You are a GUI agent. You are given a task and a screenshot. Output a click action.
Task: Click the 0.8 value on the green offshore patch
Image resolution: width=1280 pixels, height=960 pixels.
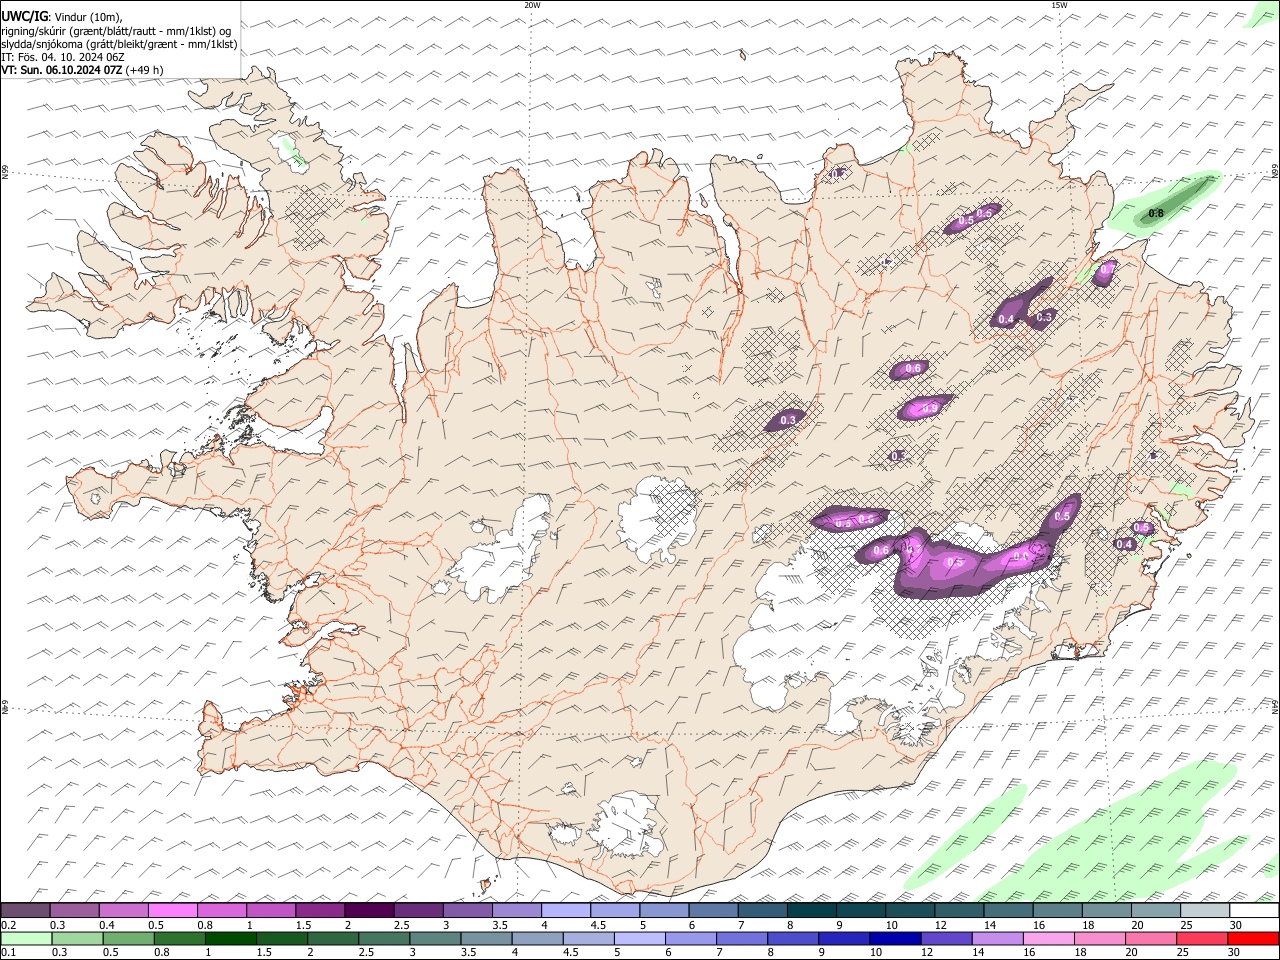(x=1156, y=213)
